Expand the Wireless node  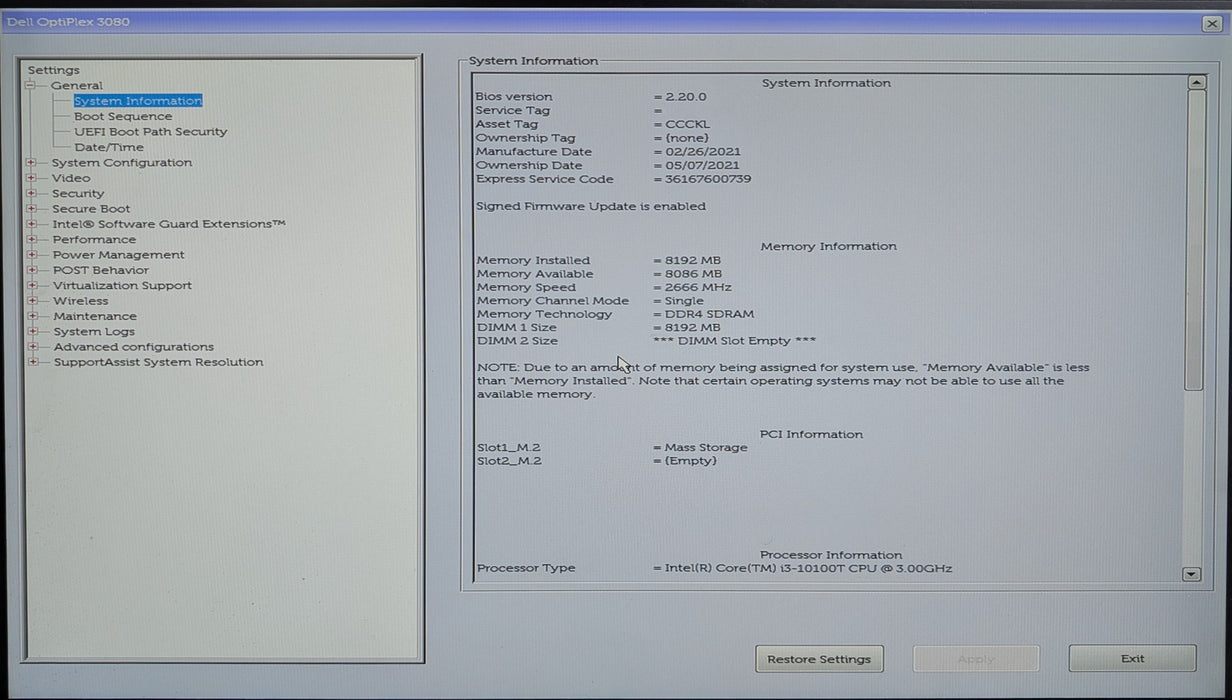32,301
